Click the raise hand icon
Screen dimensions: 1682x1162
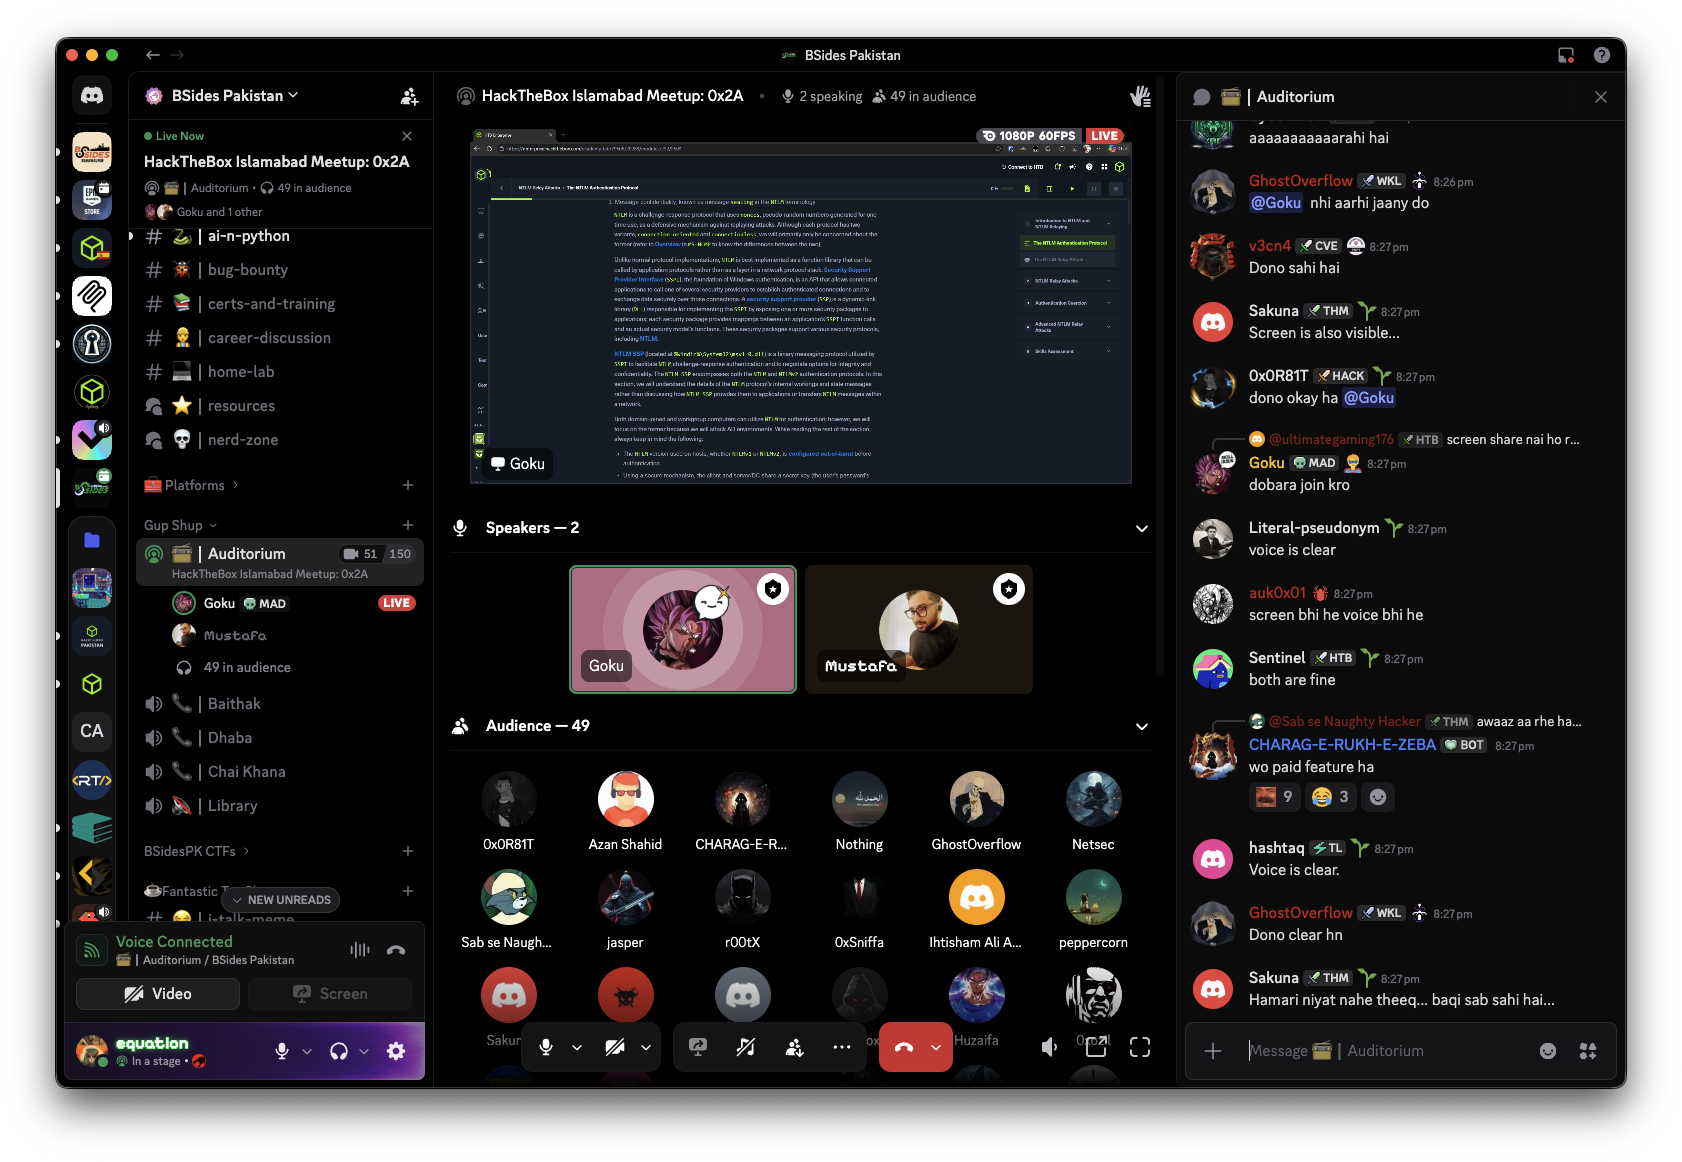tap(1140, 96)
